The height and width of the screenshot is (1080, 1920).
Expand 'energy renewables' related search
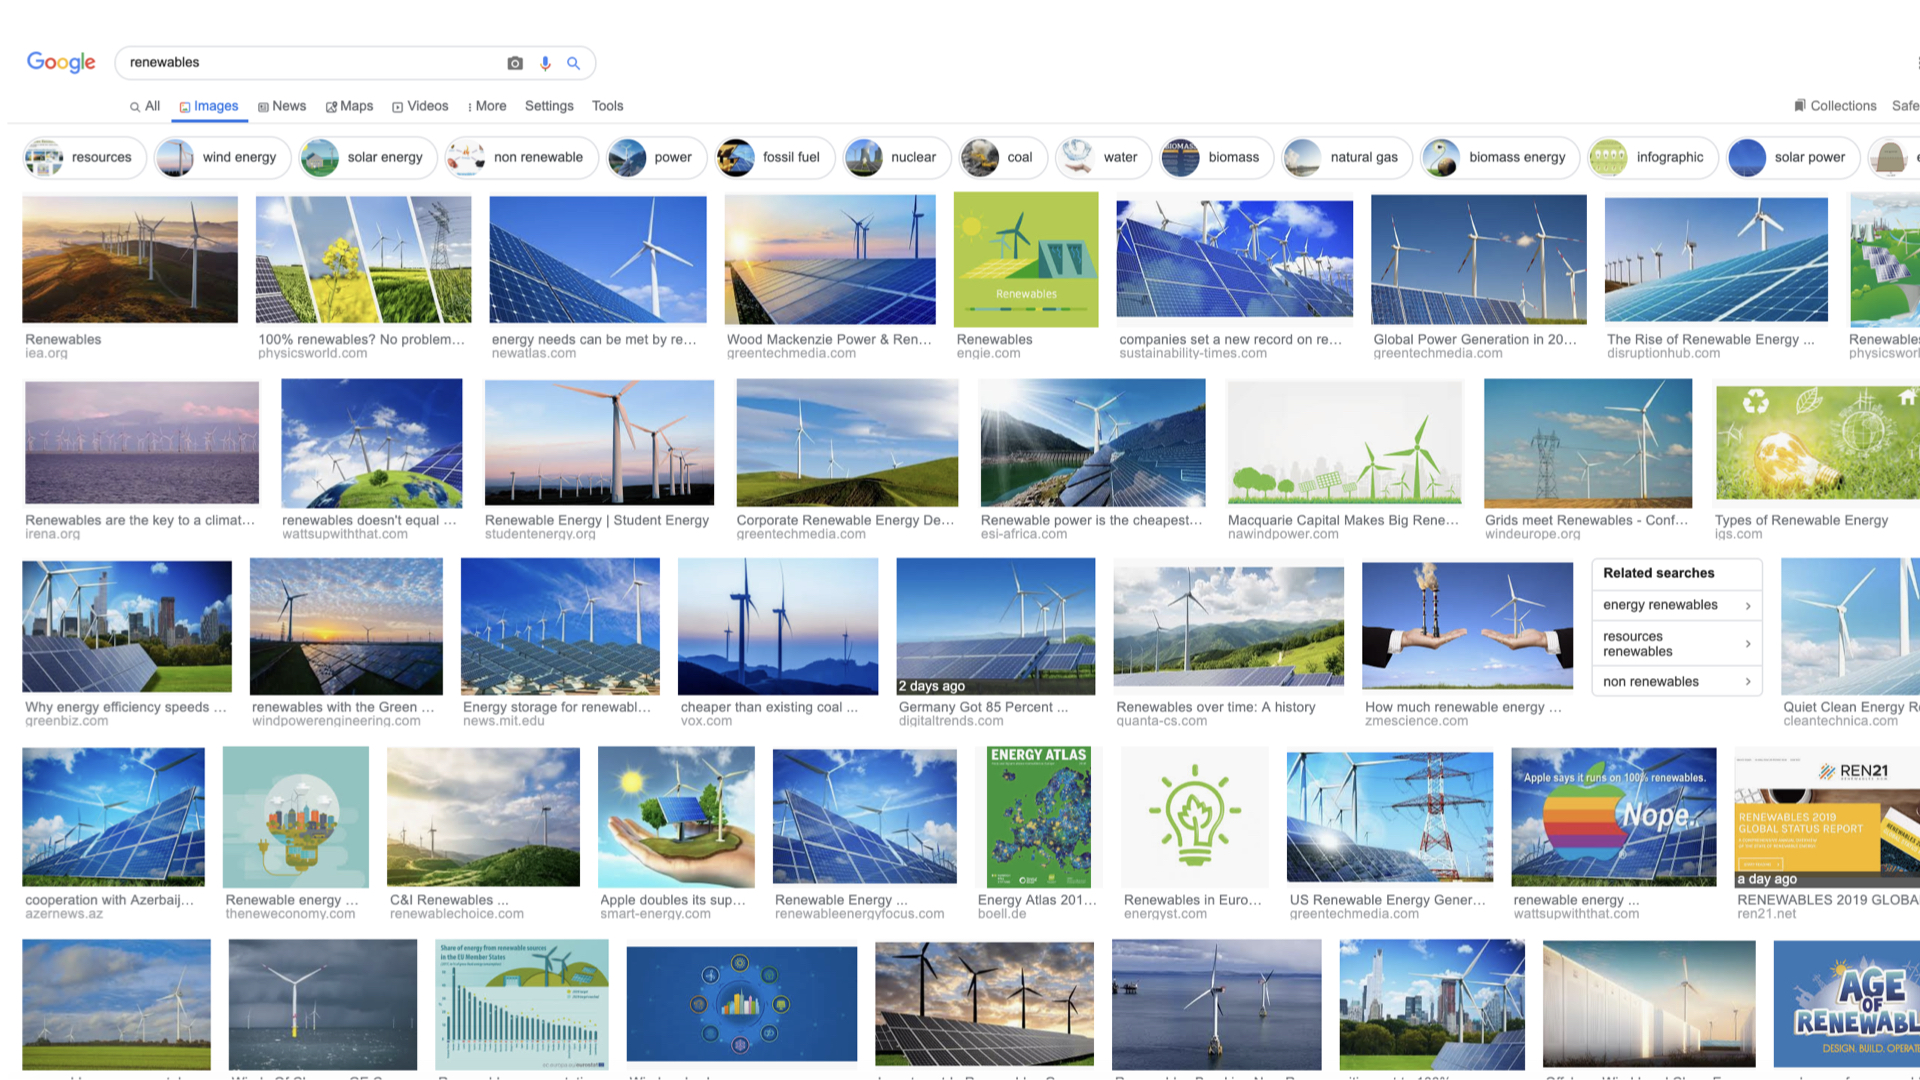point(1676,605)
